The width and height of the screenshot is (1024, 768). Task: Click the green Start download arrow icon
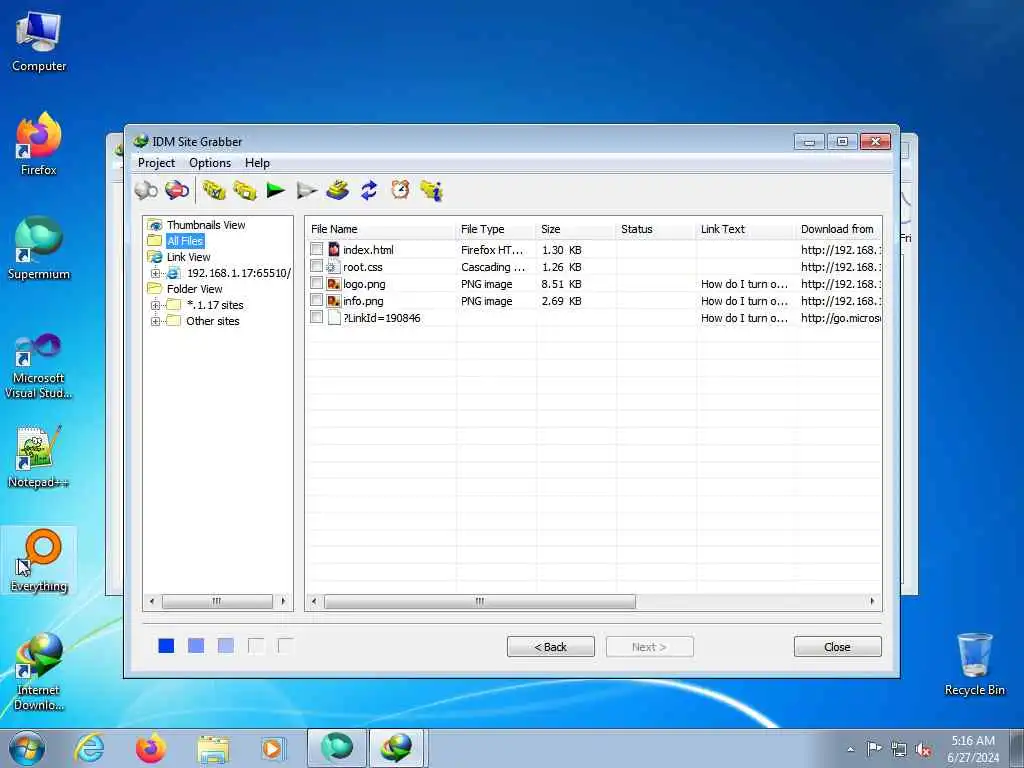click(276, 190)
